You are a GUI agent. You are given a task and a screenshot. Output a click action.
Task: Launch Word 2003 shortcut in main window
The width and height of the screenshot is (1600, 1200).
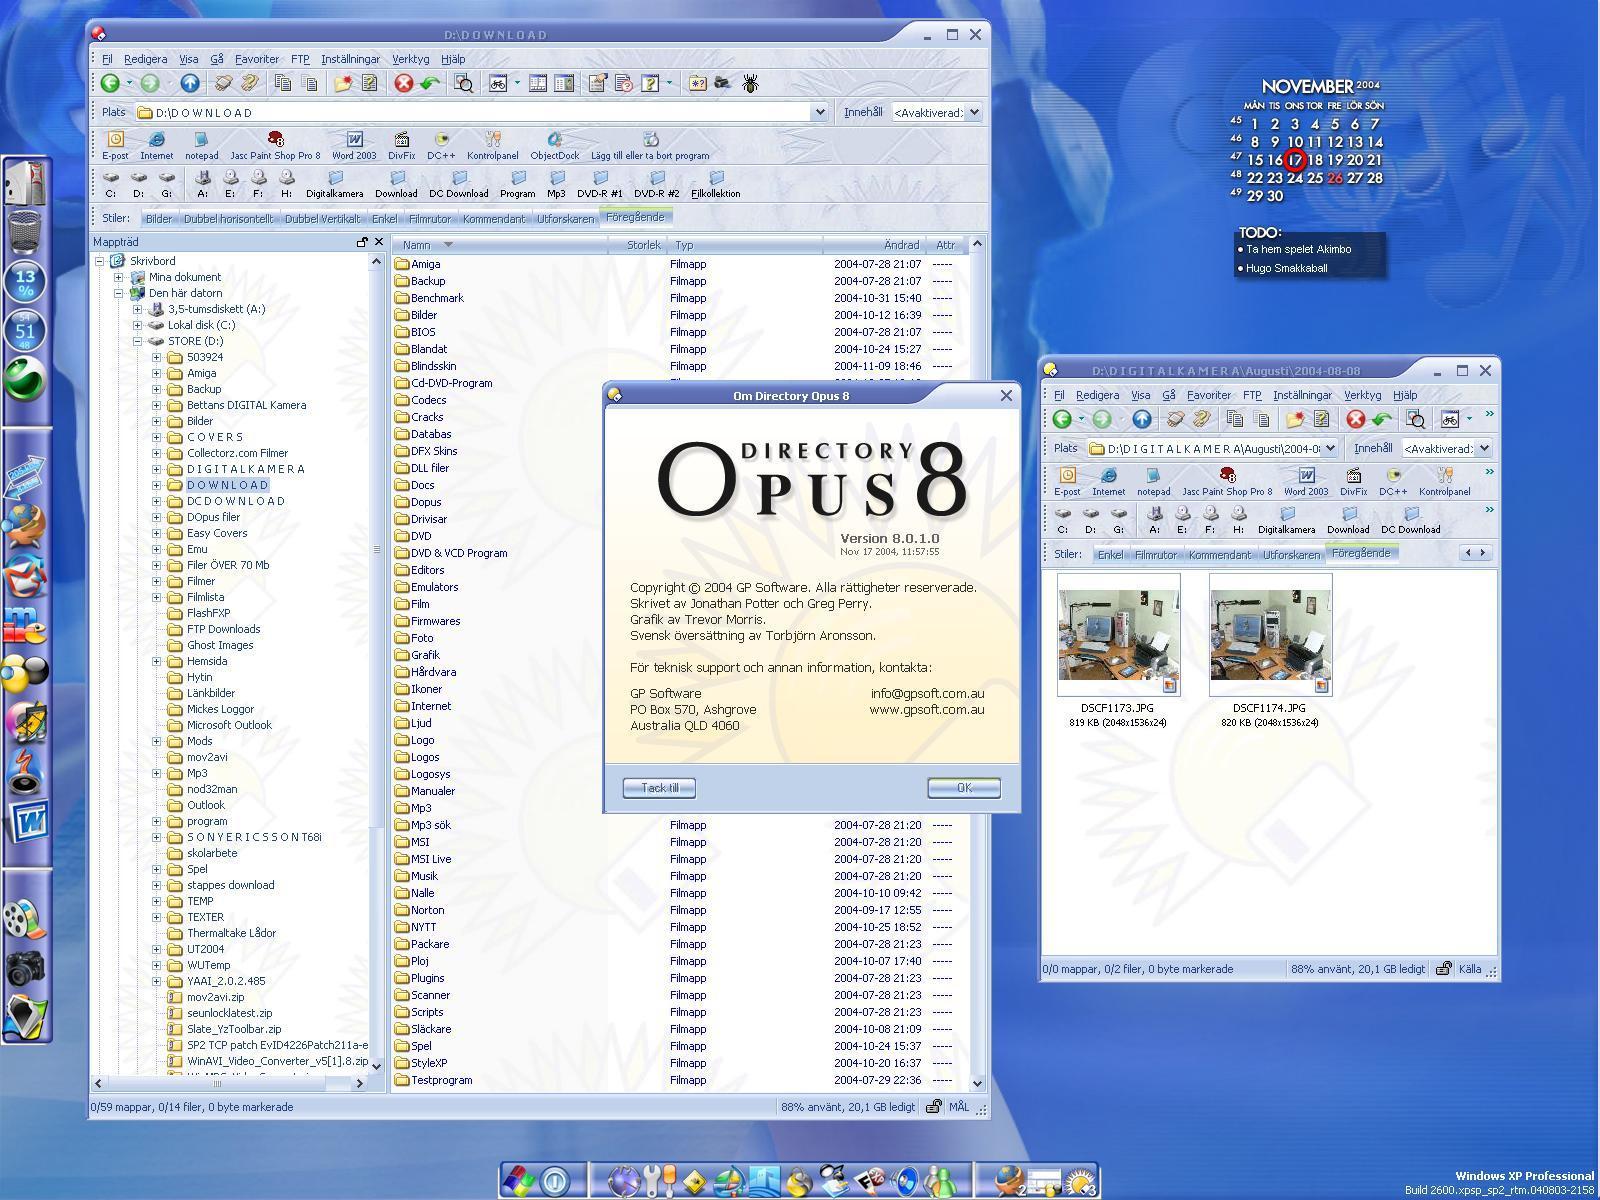click(354, 146)
